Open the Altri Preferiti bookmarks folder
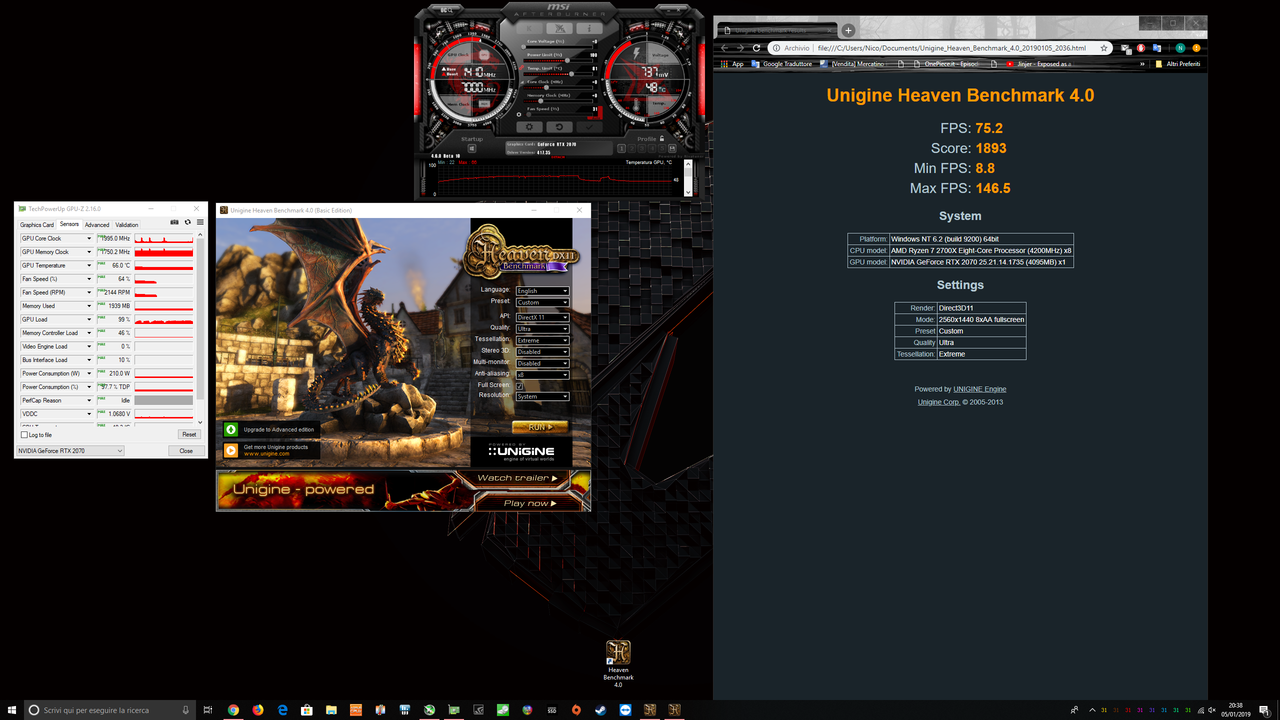 (x=1177, y=64)
